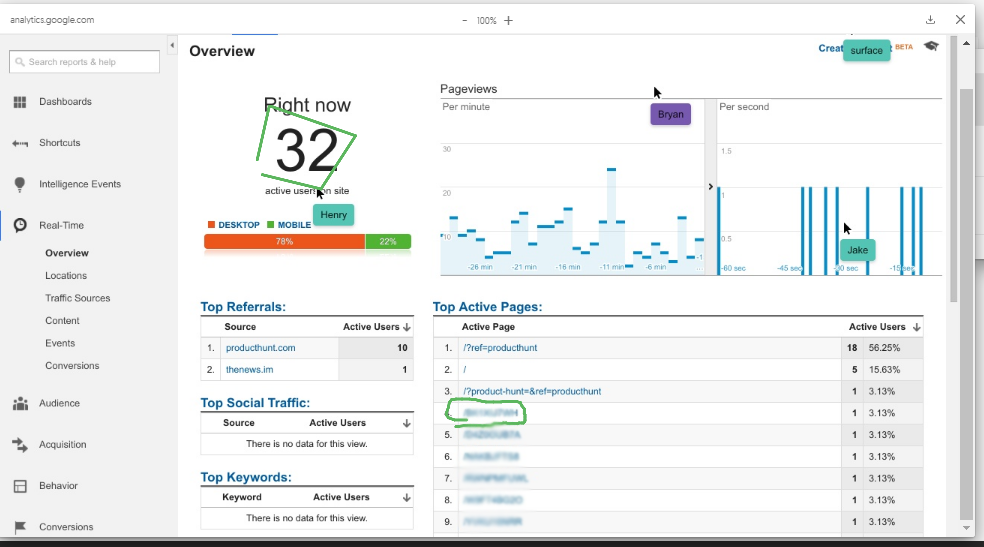Open the Locations report

tap(66, 276)
